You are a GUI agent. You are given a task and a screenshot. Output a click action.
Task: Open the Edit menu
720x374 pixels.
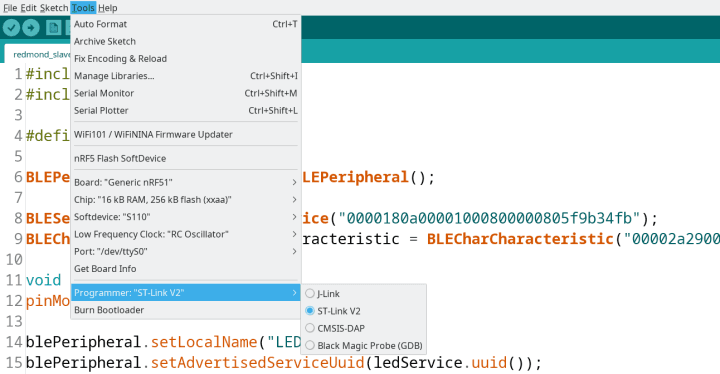(28, 8)
